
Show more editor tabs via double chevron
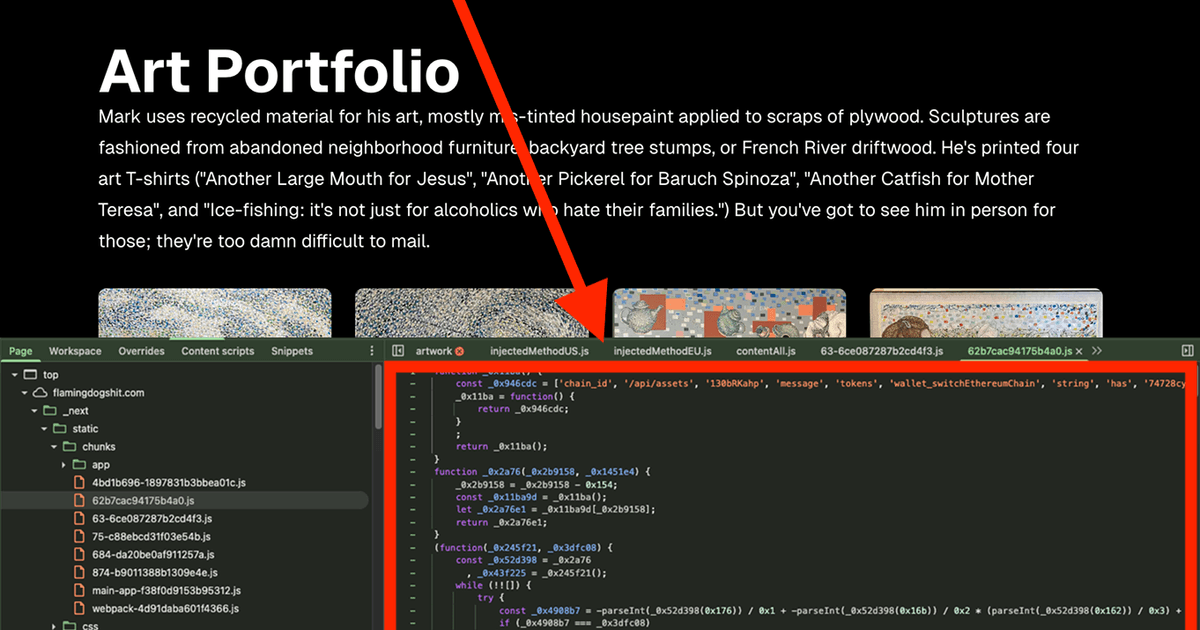pyautogui.click(x=1097, y=351)
